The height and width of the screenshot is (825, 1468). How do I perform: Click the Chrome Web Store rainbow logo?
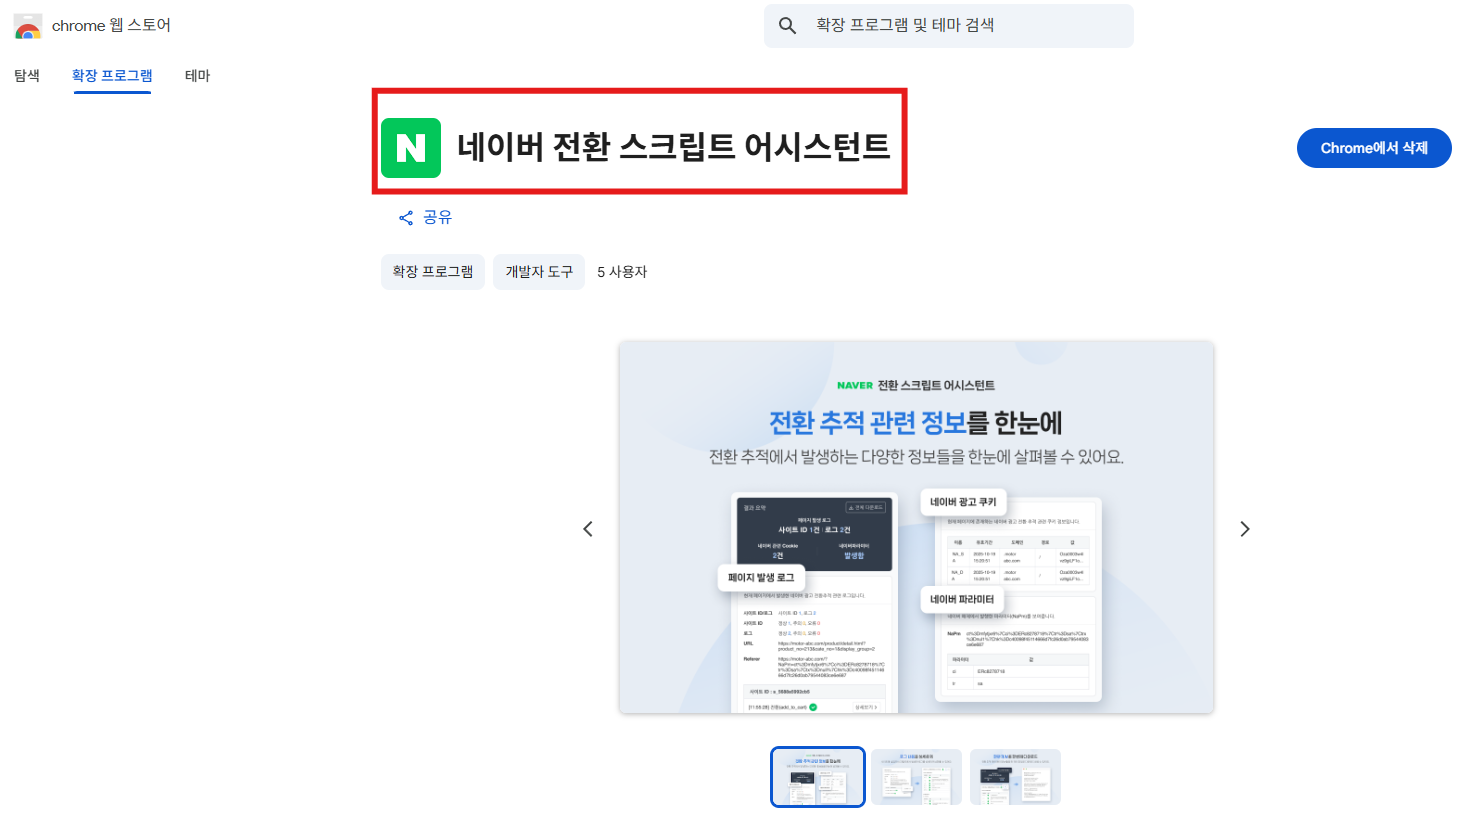(28, 26)
